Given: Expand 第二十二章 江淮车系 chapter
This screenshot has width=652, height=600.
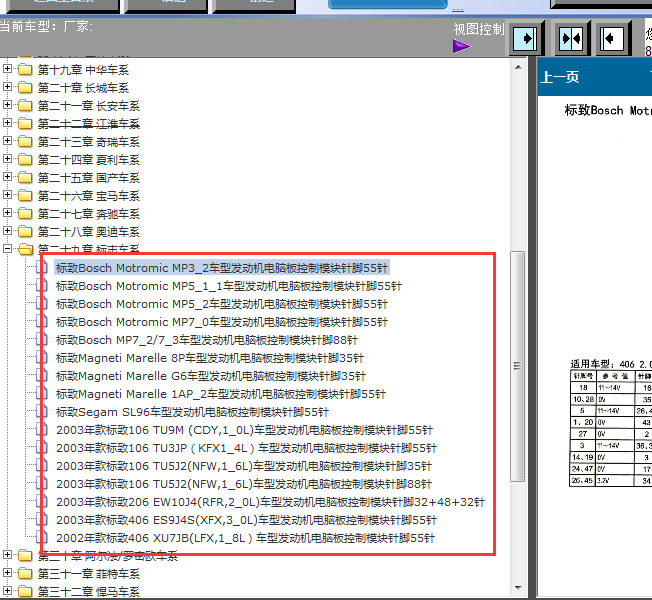Looking at the screenshot, I should tap(7, 123).
